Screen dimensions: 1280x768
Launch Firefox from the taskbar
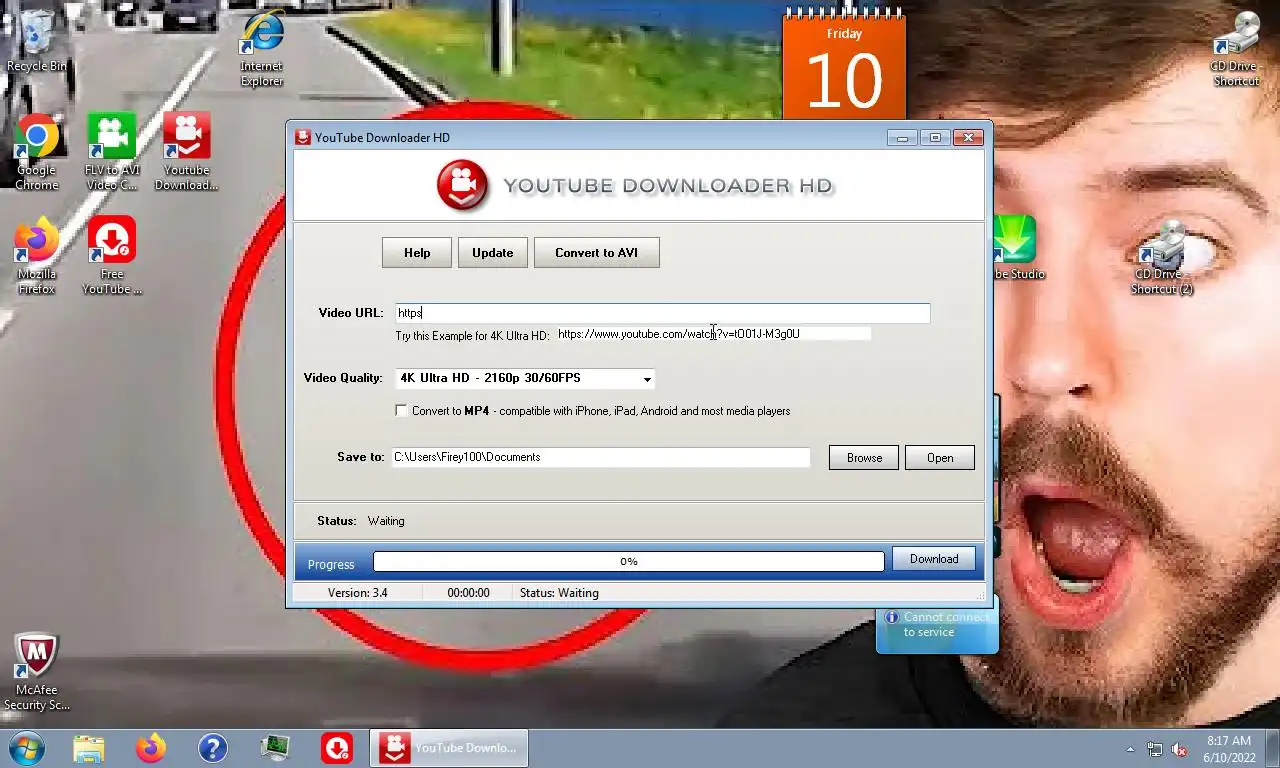(151, 748)
